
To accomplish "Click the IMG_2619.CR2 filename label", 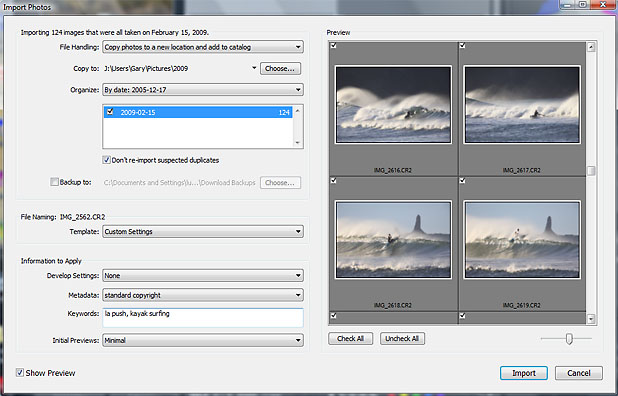I will click(521, 305).
